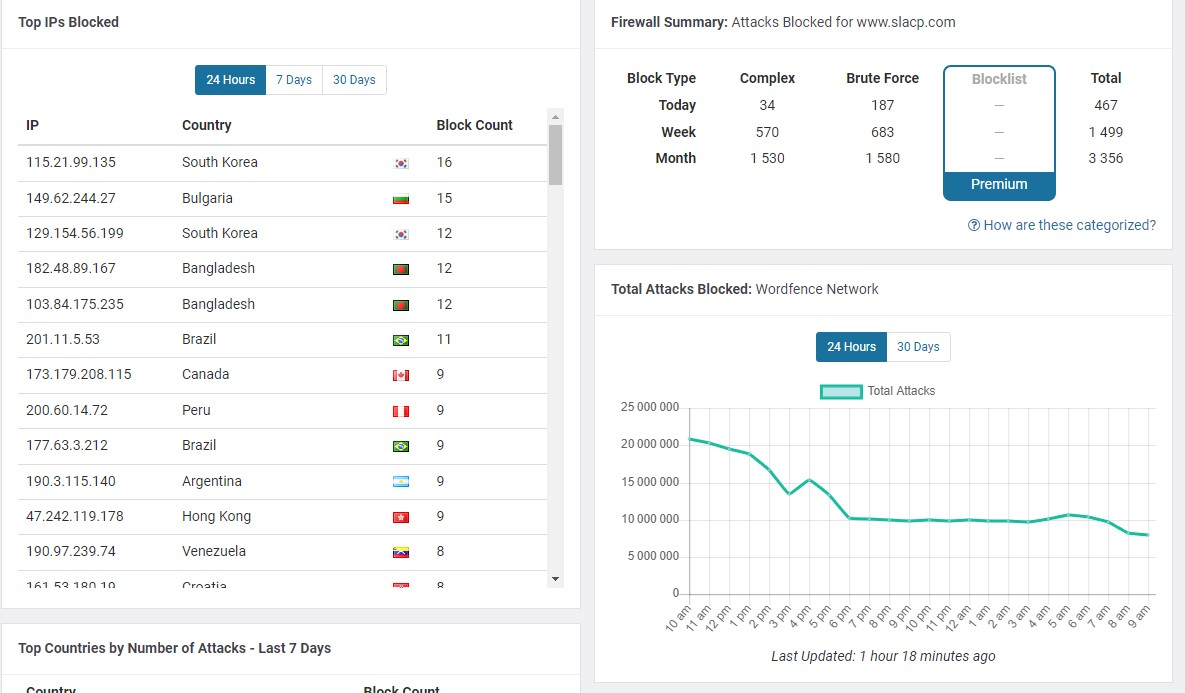Image resolution: width=1185 pixels, height=693 pixels.
Task: Click the South Korea flag beside 115.21.99.135
Action: coord(401,163)
